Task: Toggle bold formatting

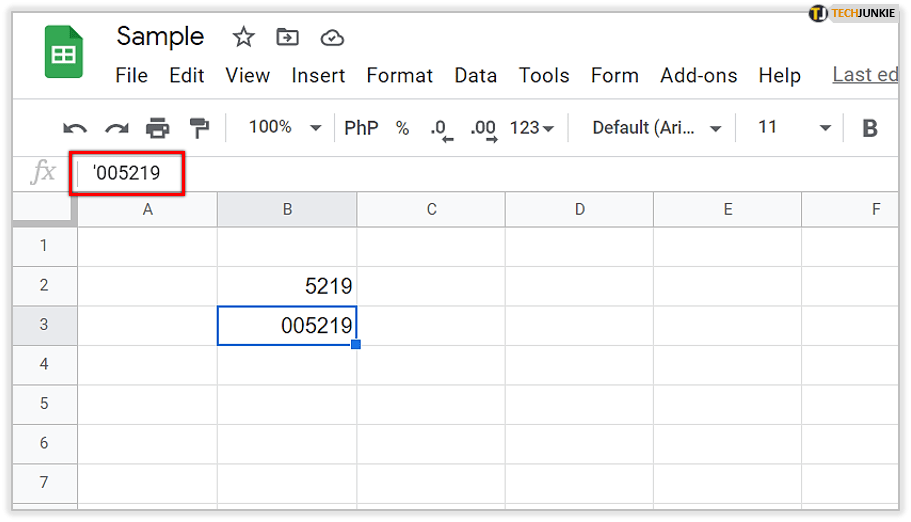Action: (x=870, y=128)
